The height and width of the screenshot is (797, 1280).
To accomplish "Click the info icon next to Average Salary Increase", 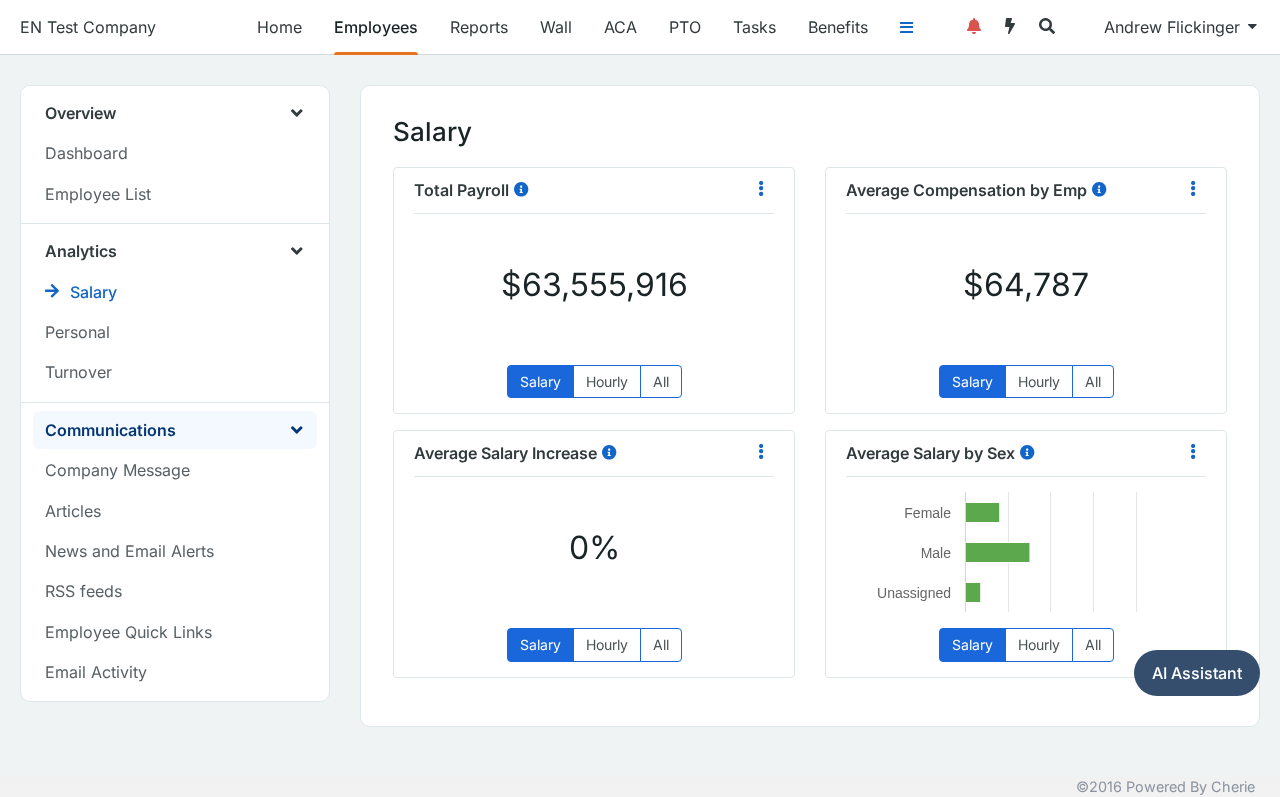I will pos(609,452).
